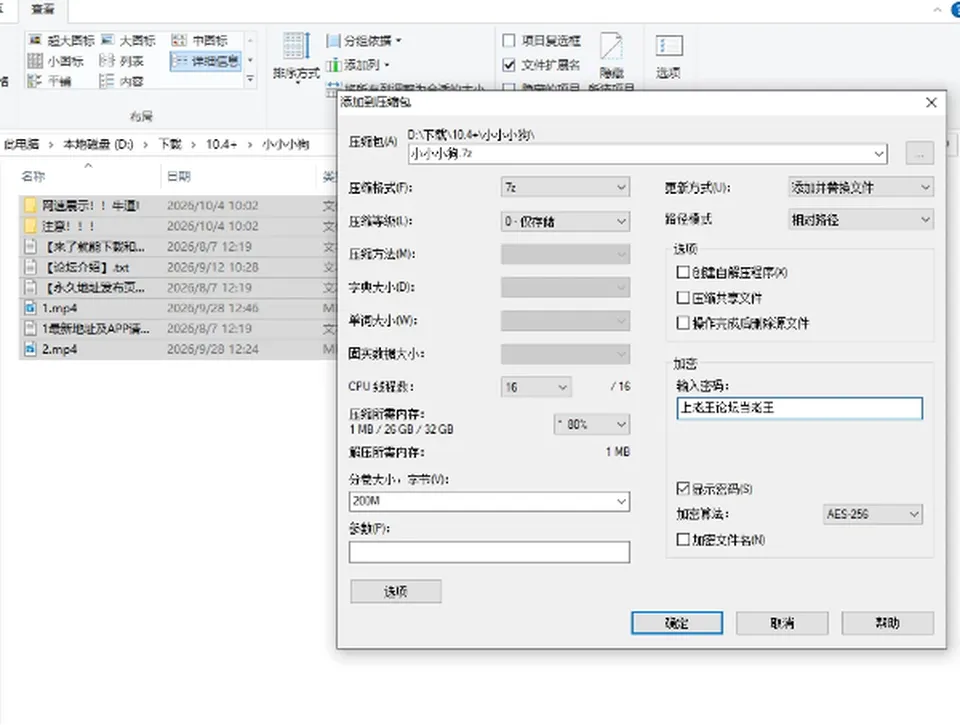Image resolution: width=960 pixels, height=725 pixels.
Task: Click the 参数 parameters text field
Action: click(x=489, y=552)
